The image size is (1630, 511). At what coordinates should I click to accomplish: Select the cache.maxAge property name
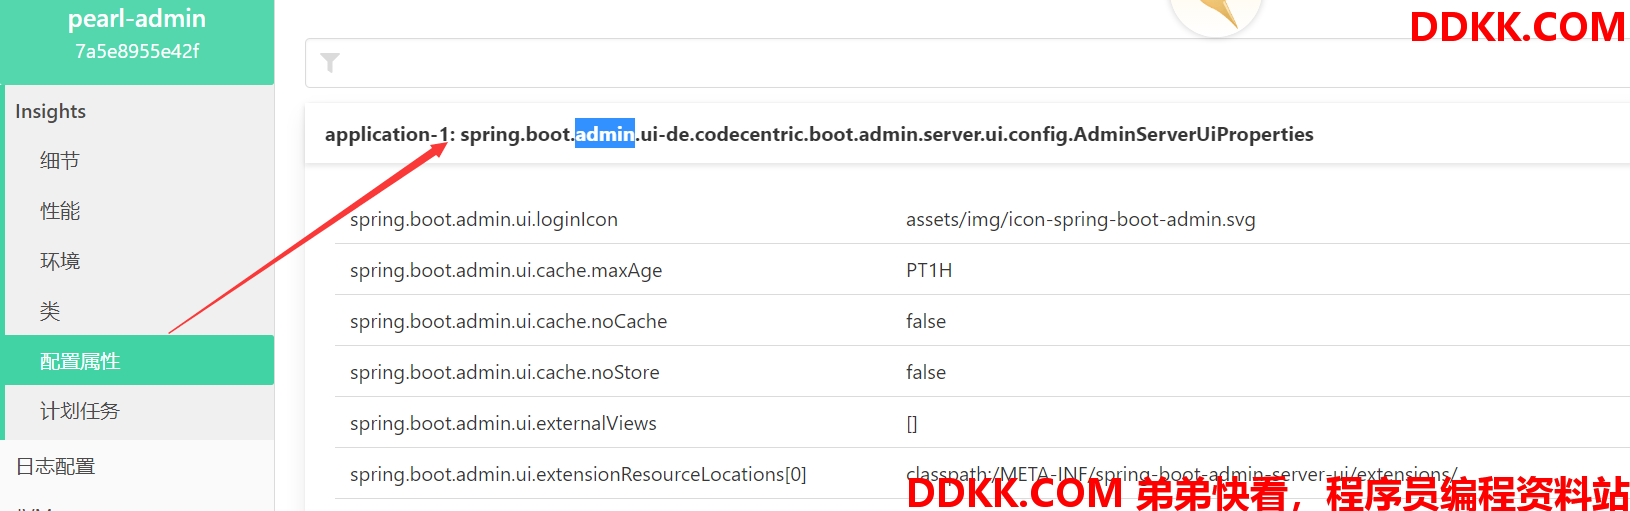coord(506,270)
